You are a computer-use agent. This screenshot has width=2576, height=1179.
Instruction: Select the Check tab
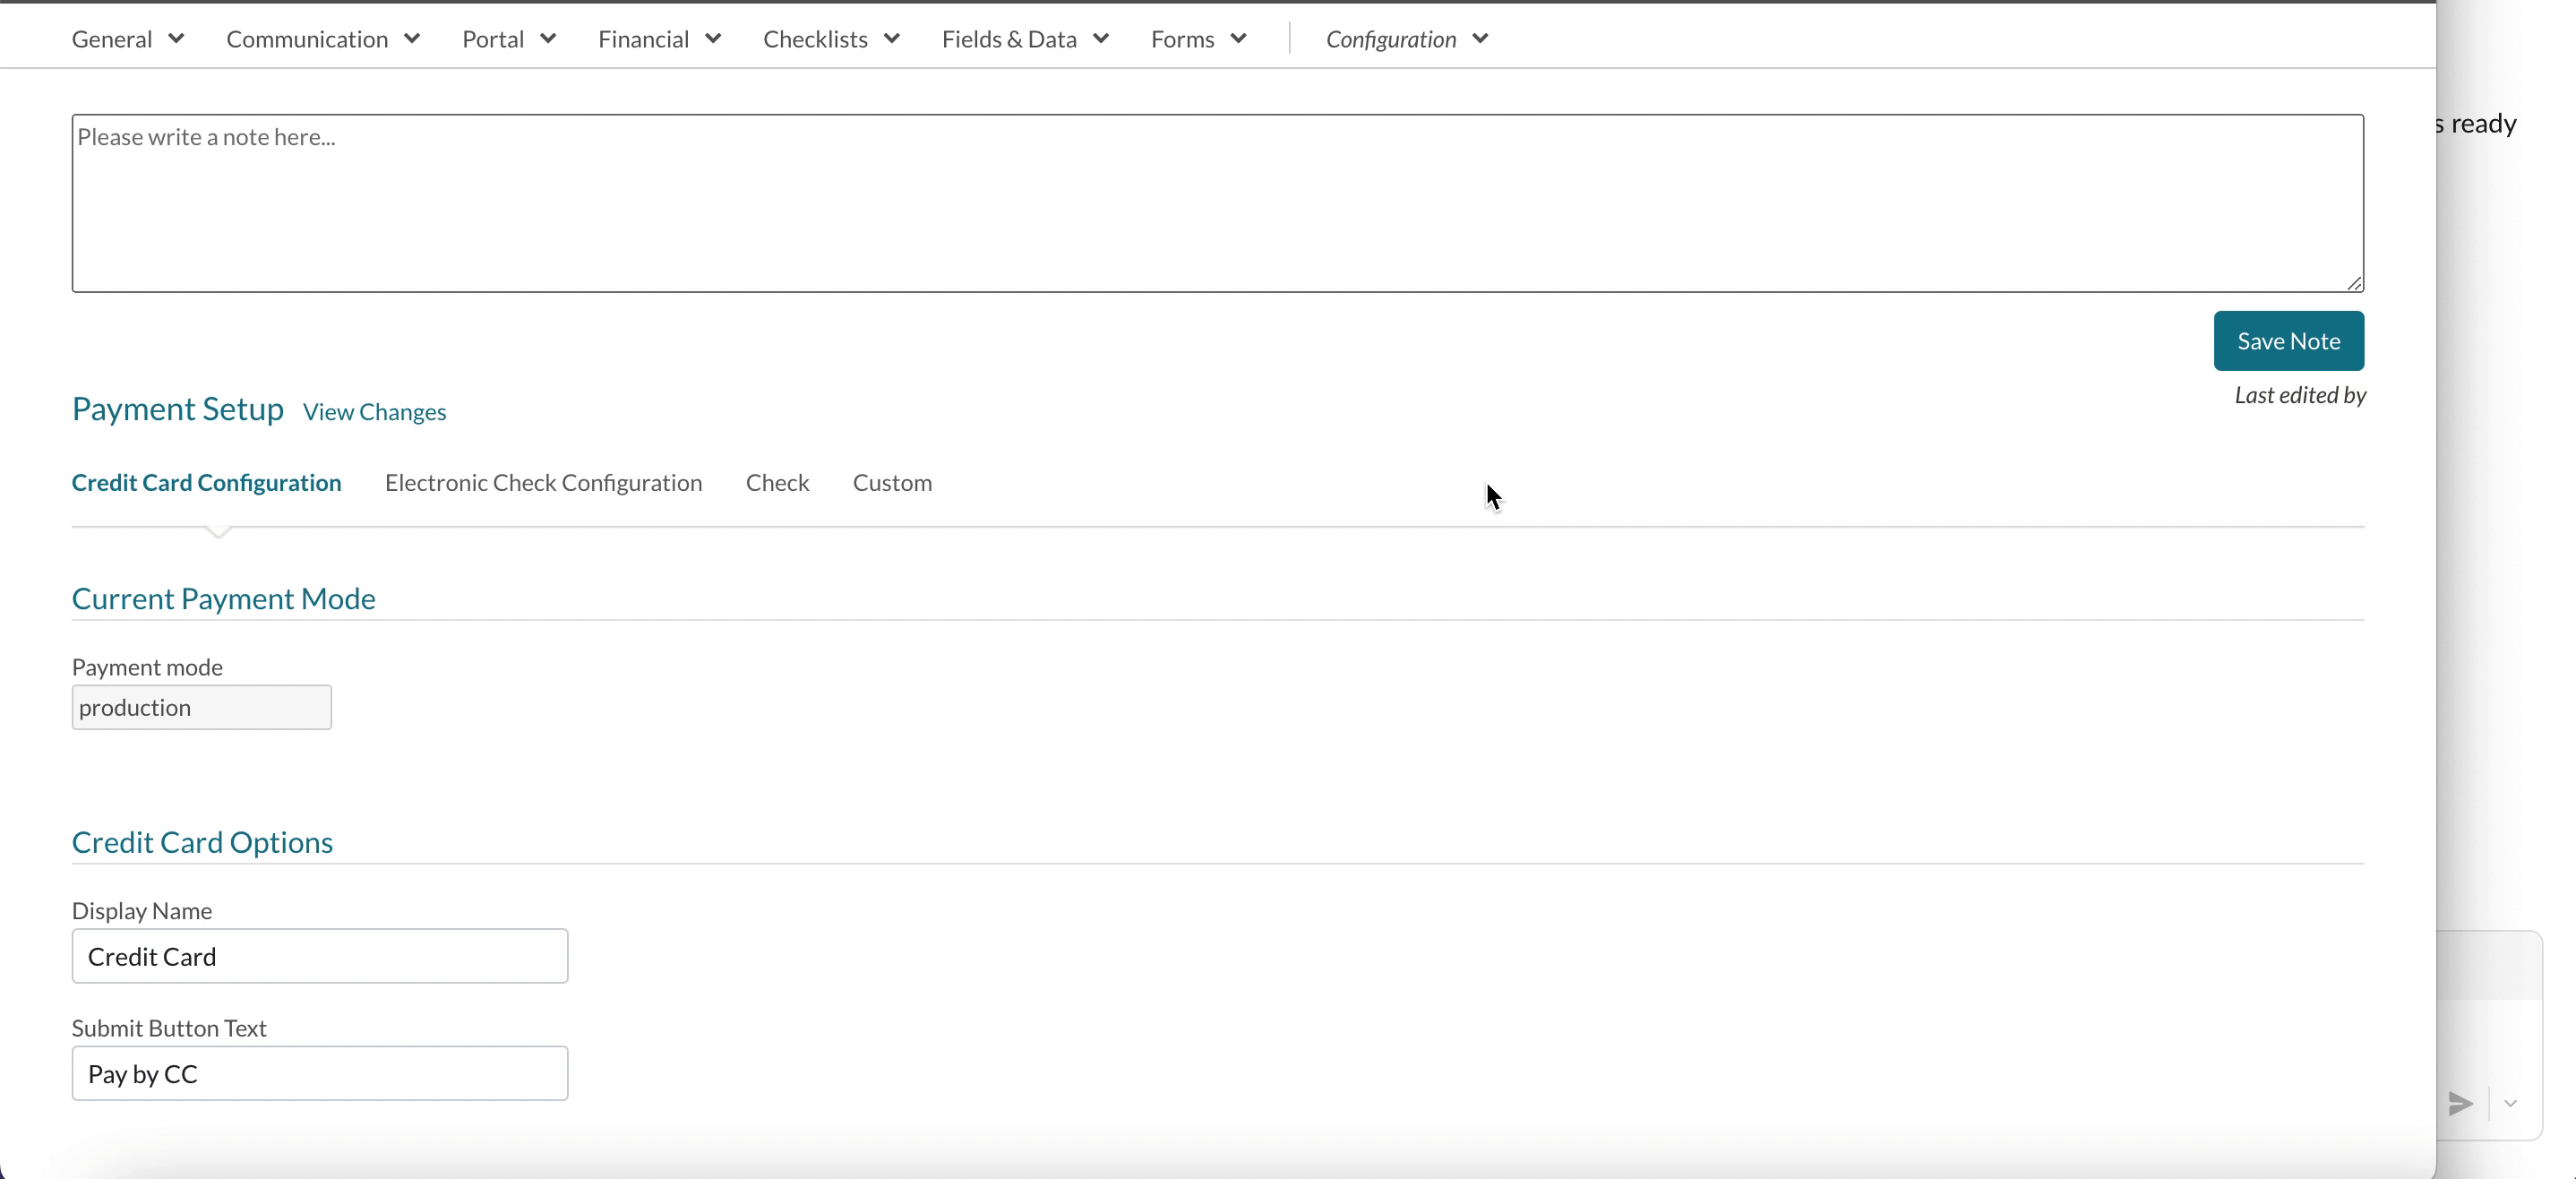pos(777,483)
